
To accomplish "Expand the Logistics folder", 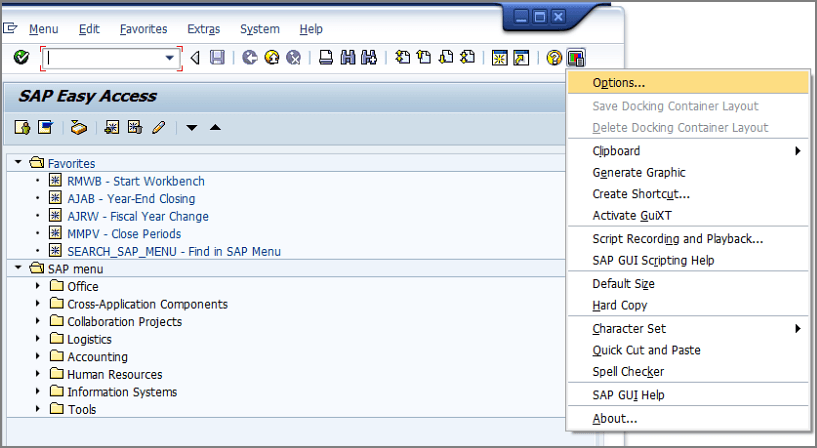I will pyautogui.click(x=38, y=339).
